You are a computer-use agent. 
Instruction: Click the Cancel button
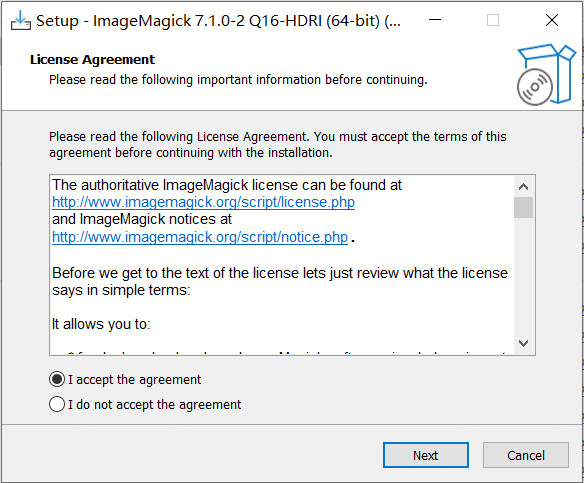click(526, 455)
